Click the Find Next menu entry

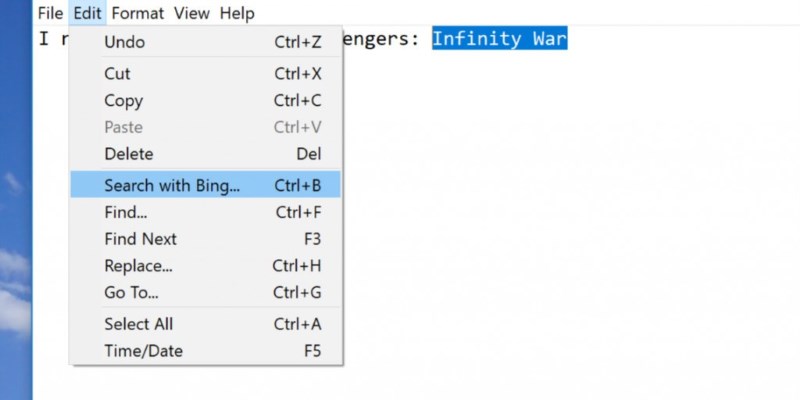click(140, 239)
